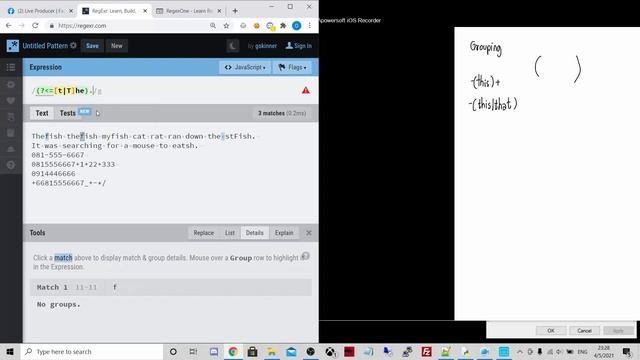
Task: Open Cortana circle icon on taskbar
Action: coord(173,351)
